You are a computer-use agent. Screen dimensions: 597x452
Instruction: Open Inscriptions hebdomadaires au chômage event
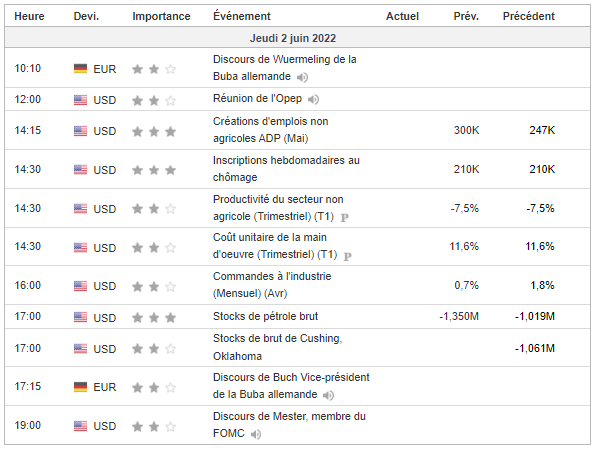pos(286,169)
